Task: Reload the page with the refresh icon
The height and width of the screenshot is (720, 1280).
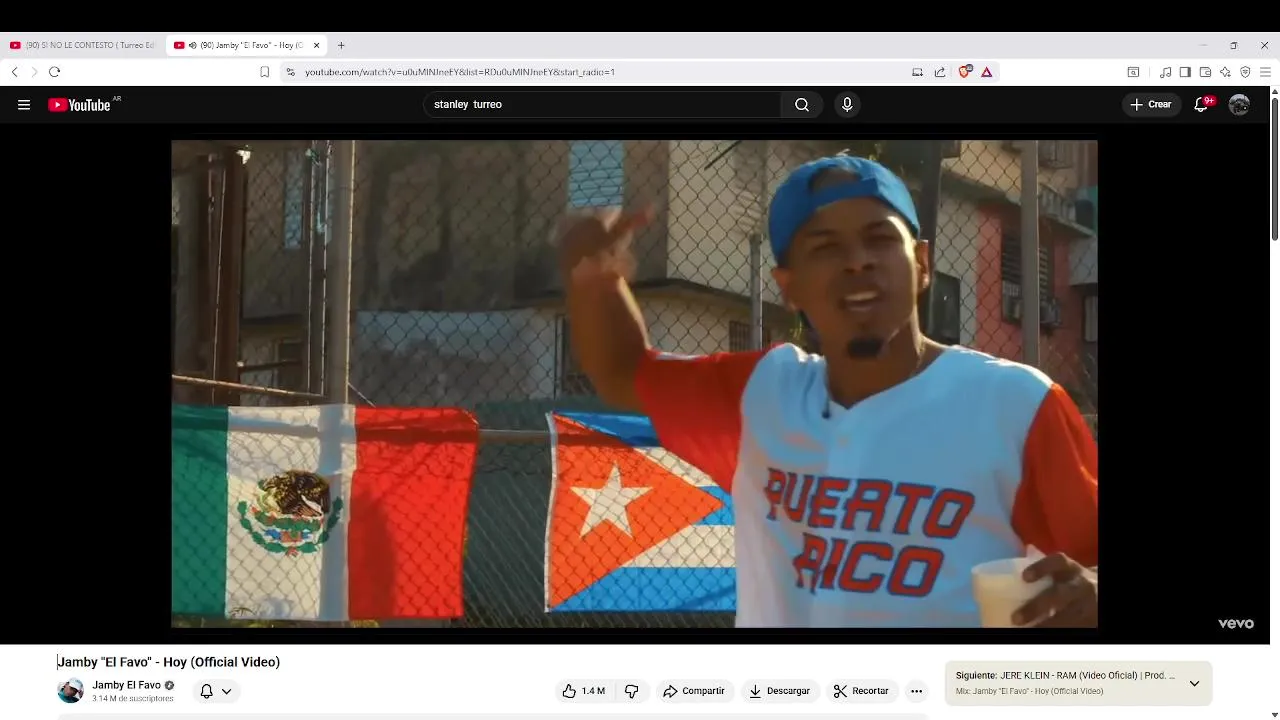Action: [x=55, y=72]
